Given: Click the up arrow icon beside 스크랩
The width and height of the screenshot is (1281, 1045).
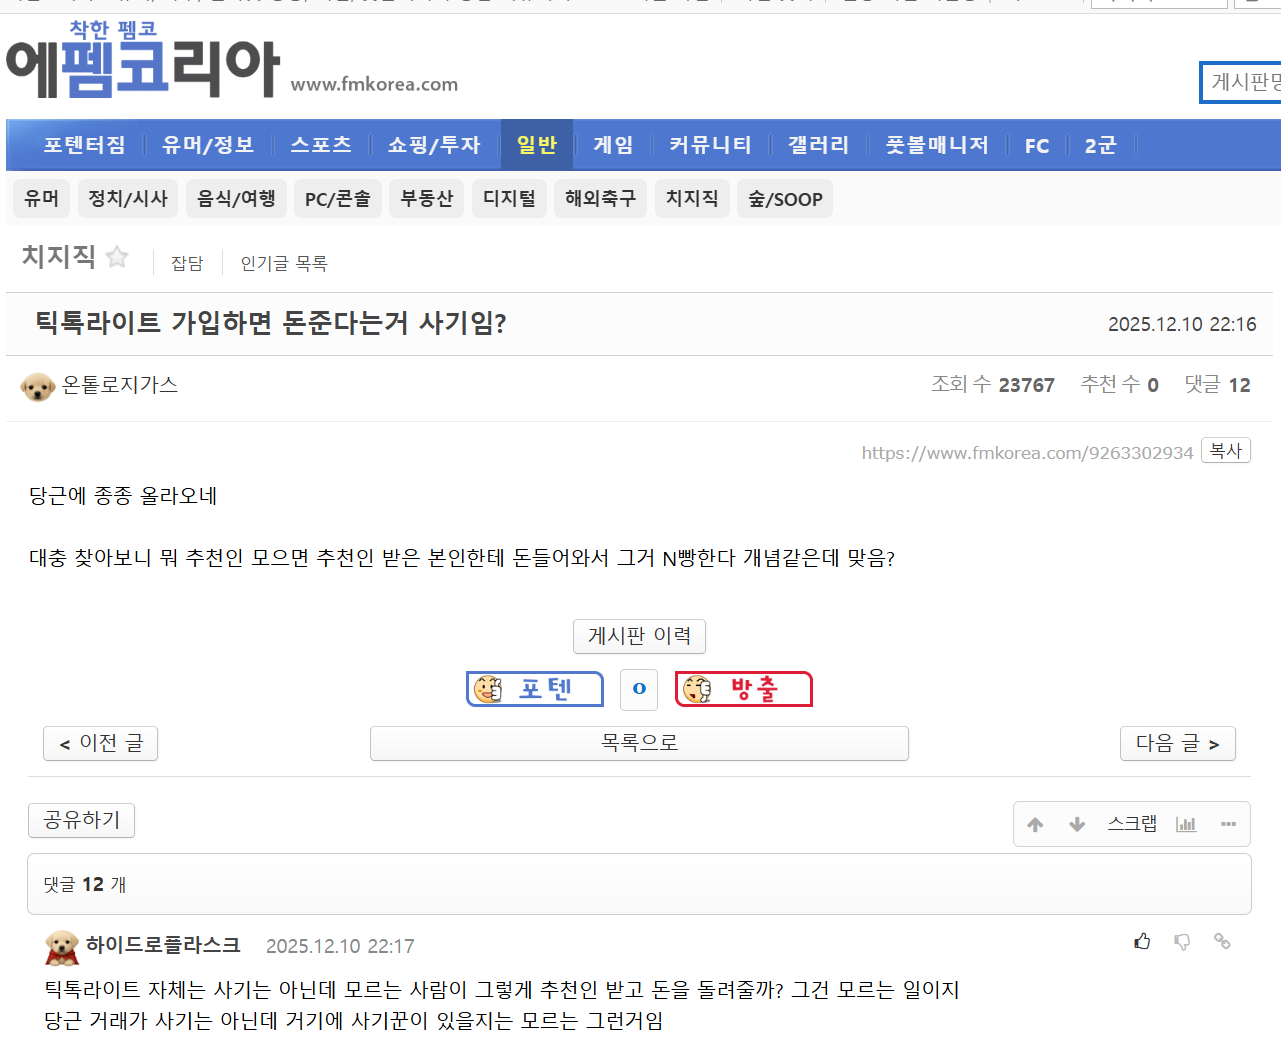Looking at the screenshot, I should click(x=1035, y=825).
